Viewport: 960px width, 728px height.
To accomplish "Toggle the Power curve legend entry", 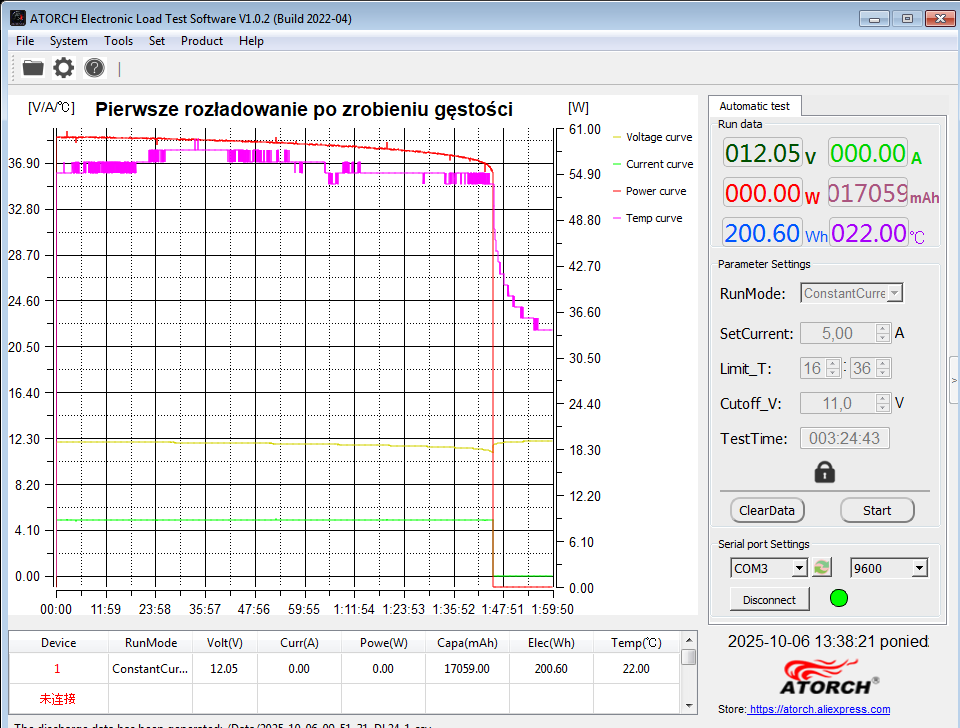I will [650, 191].
